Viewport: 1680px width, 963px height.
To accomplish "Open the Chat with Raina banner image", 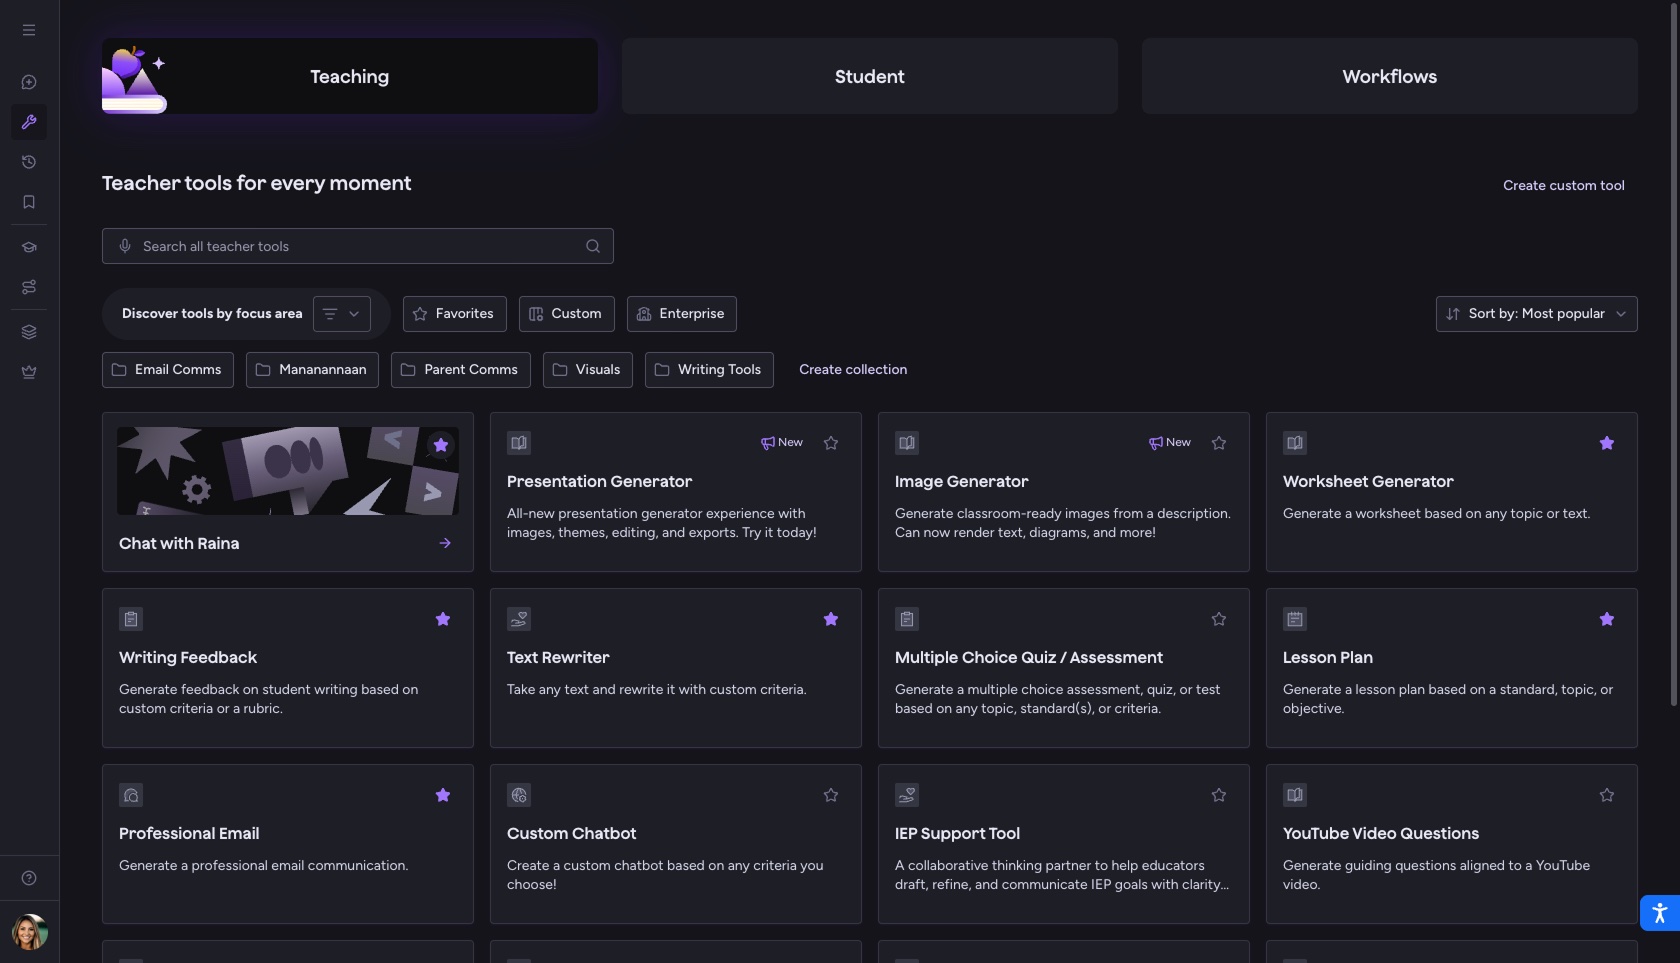I will tap(288, 471).
